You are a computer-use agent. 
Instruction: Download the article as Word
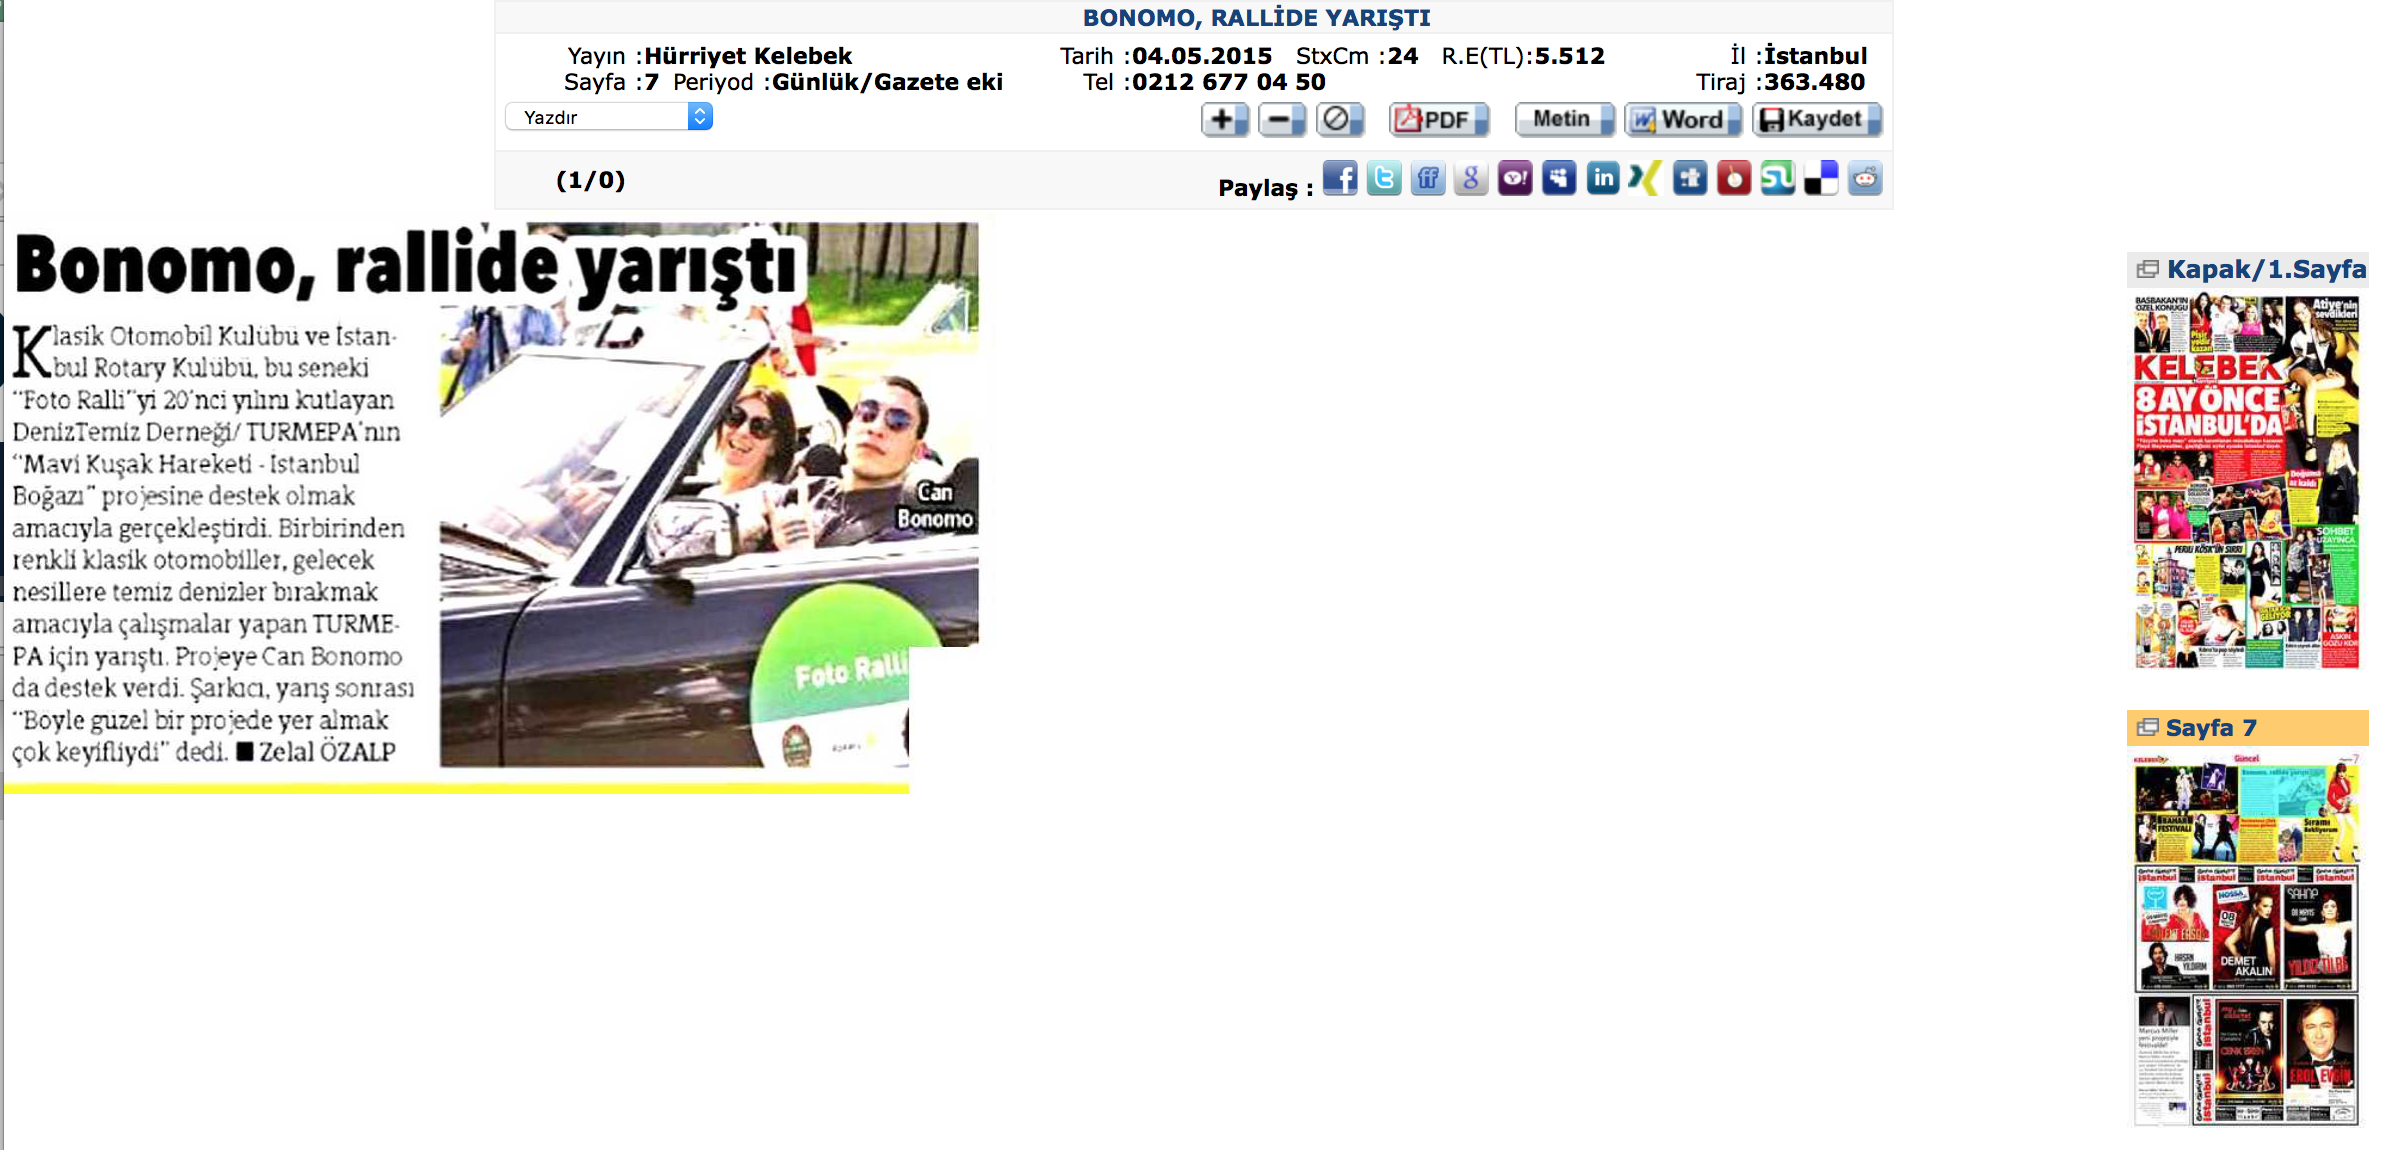click(x=1683, y=120)
